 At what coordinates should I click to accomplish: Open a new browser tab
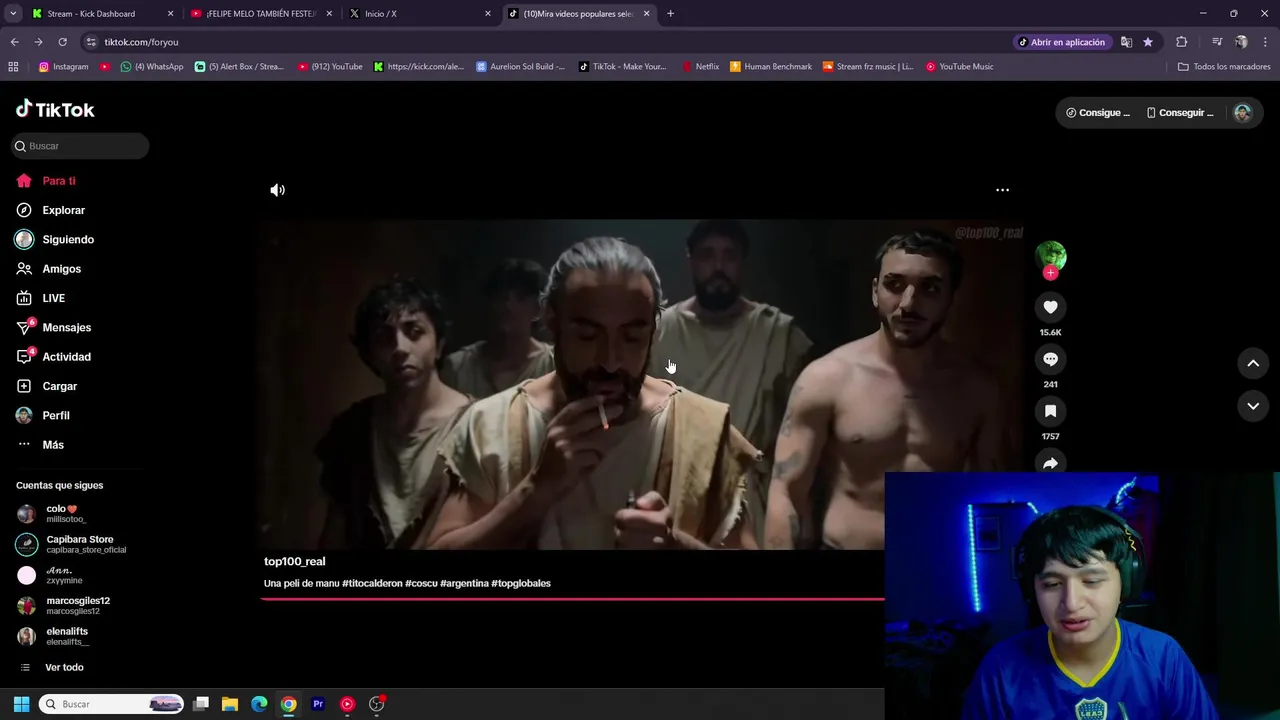click(670, 14)
